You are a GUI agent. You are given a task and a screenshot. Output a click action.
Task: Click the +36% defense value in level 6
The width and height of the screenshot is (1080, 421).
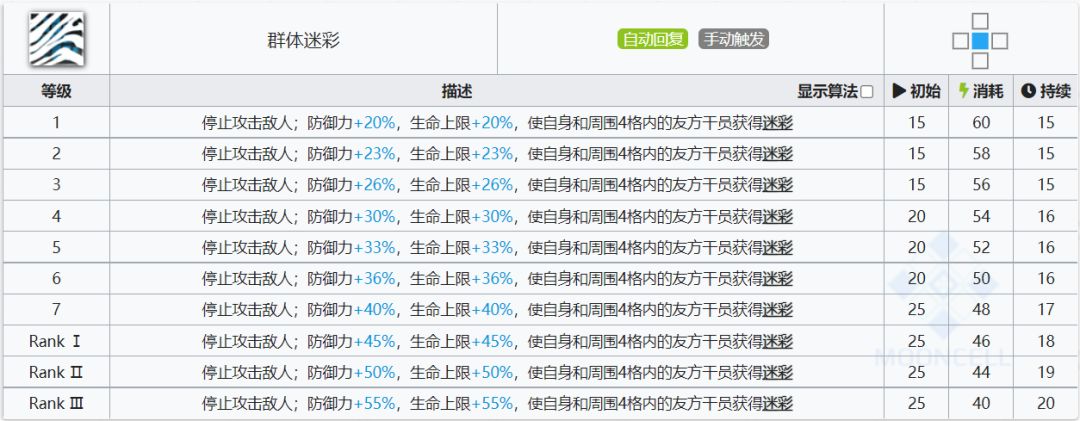coord(375,279)
